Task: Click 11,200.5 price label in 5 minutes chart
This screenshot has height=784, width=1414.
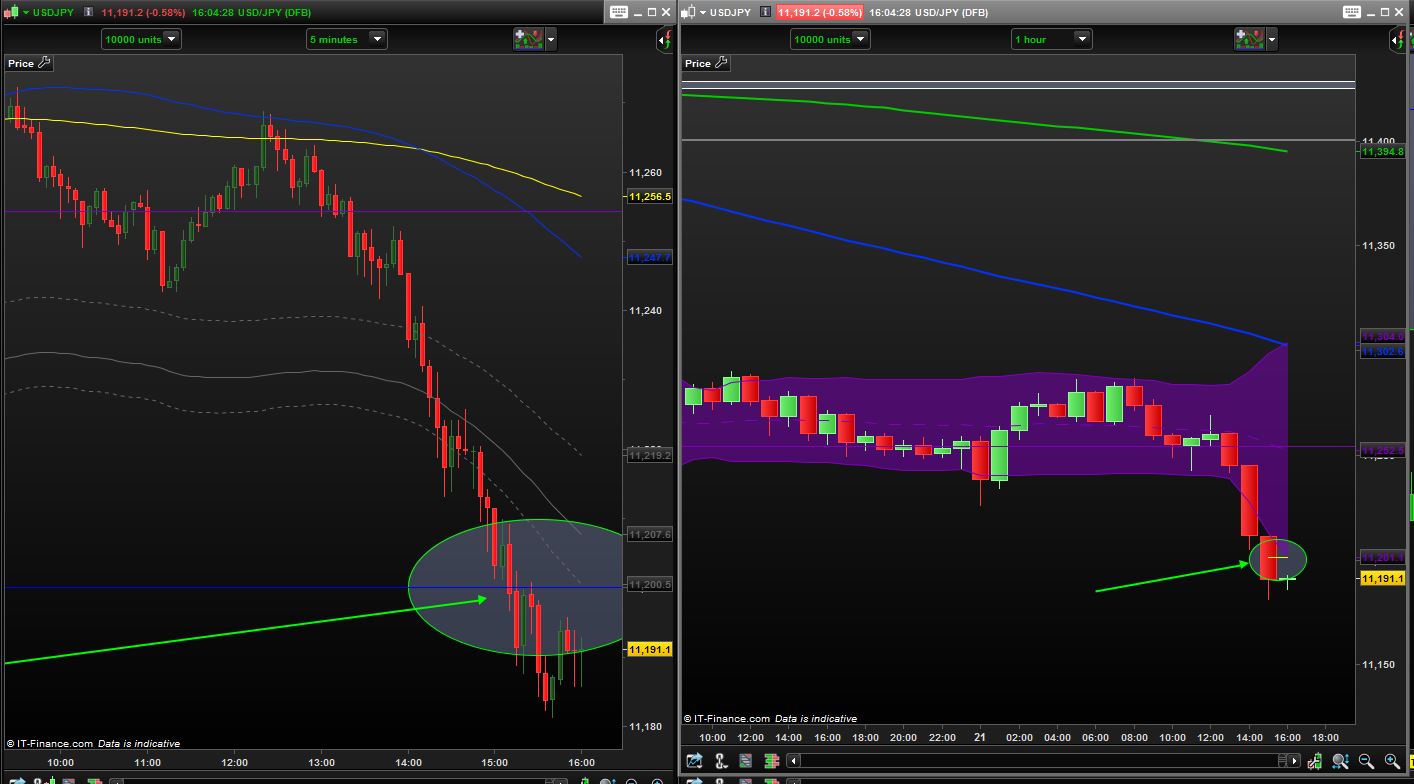Action: coord(649,584)
